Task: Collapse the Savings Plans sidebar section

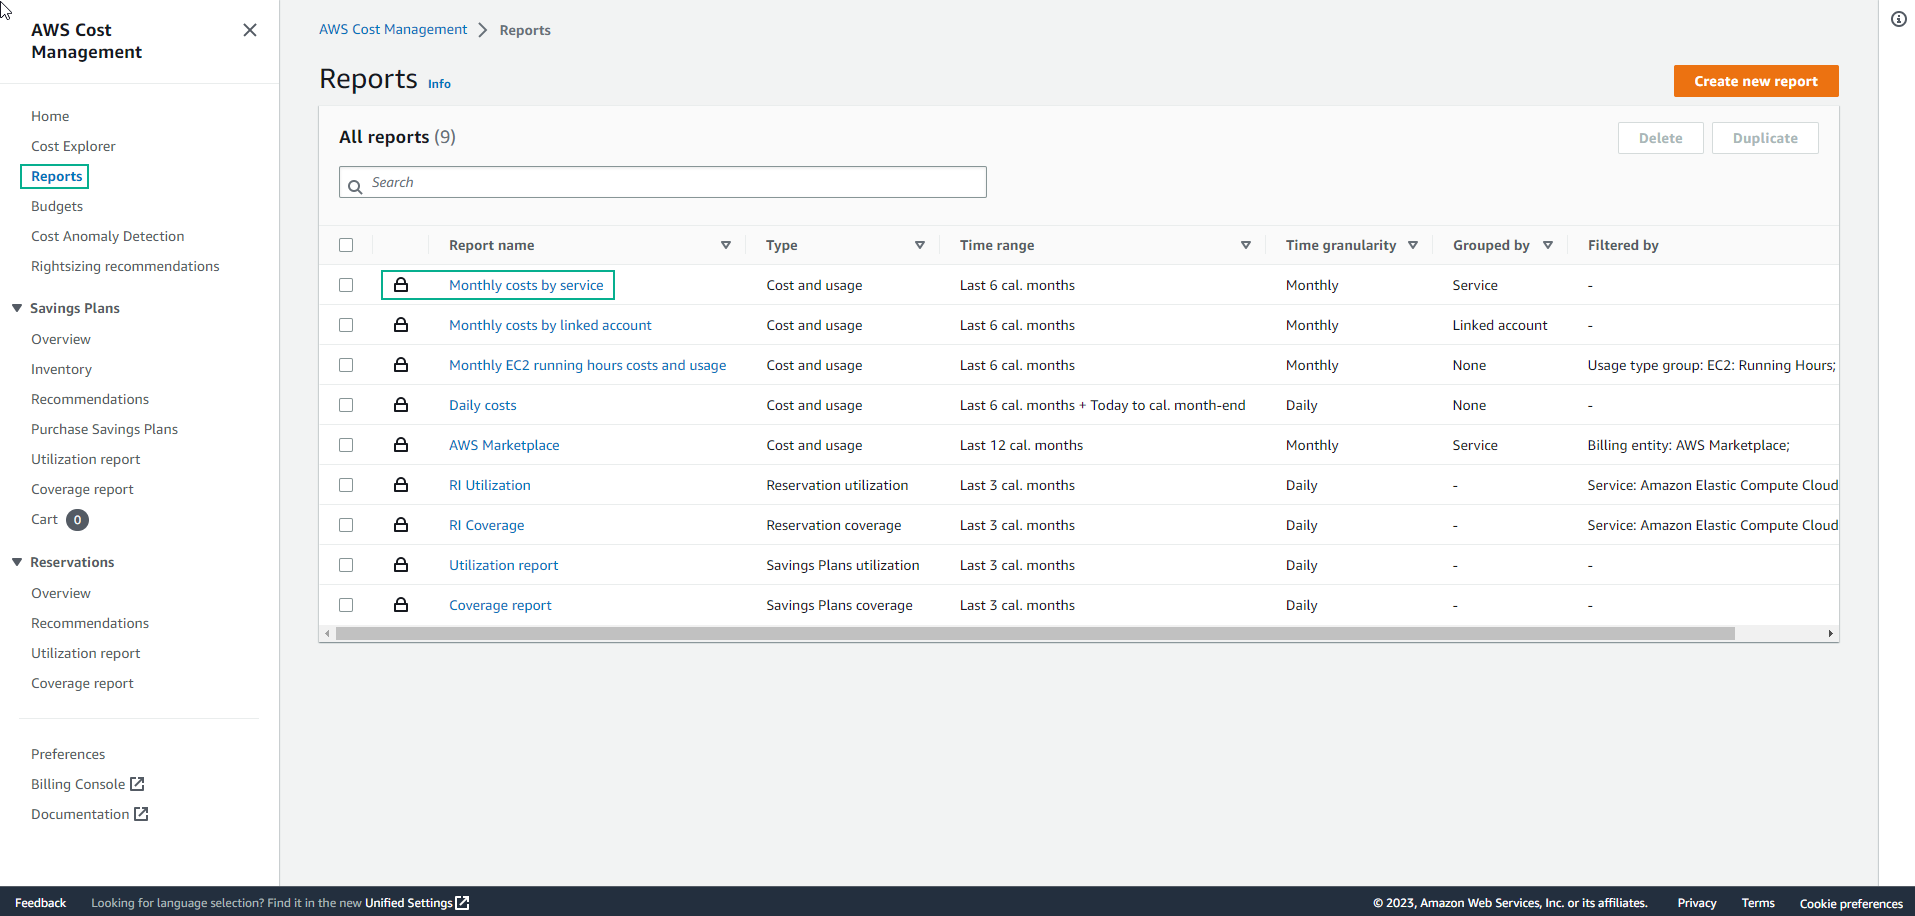Action: pos(17,308)
